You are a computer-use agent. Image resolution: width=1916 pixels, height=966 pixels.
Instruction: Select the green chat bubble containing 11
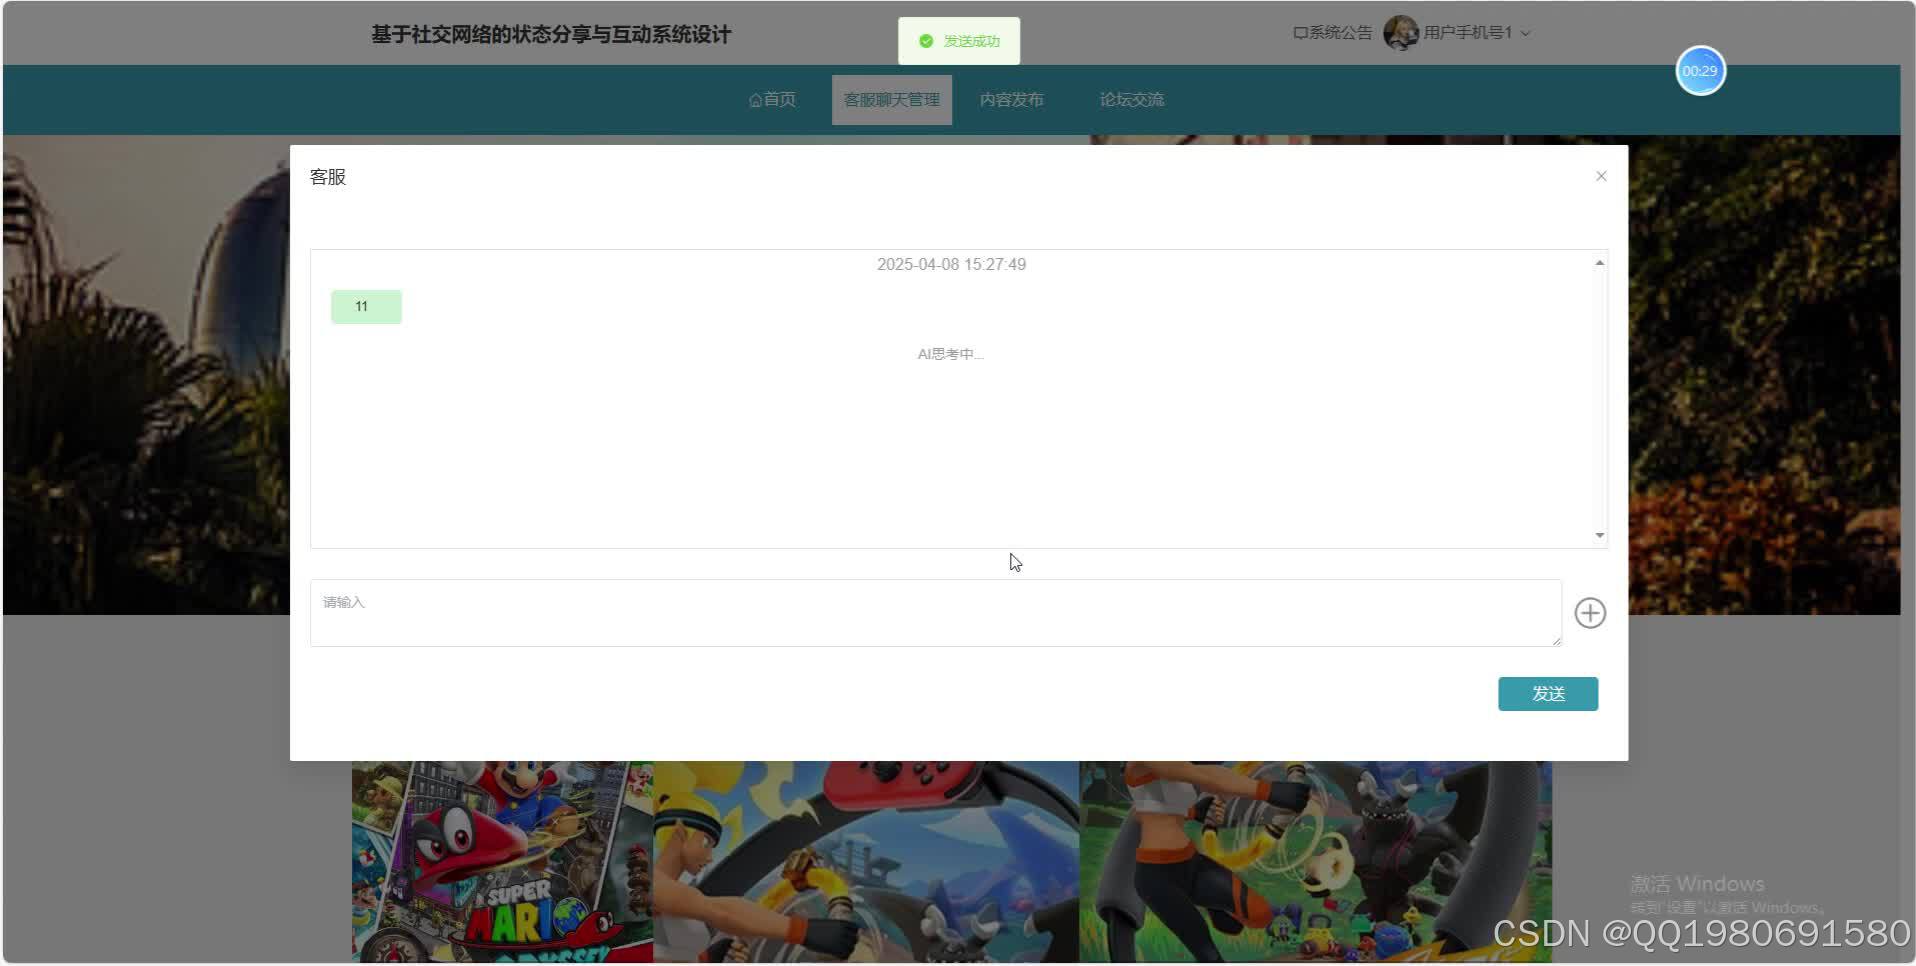pos(365,306)
